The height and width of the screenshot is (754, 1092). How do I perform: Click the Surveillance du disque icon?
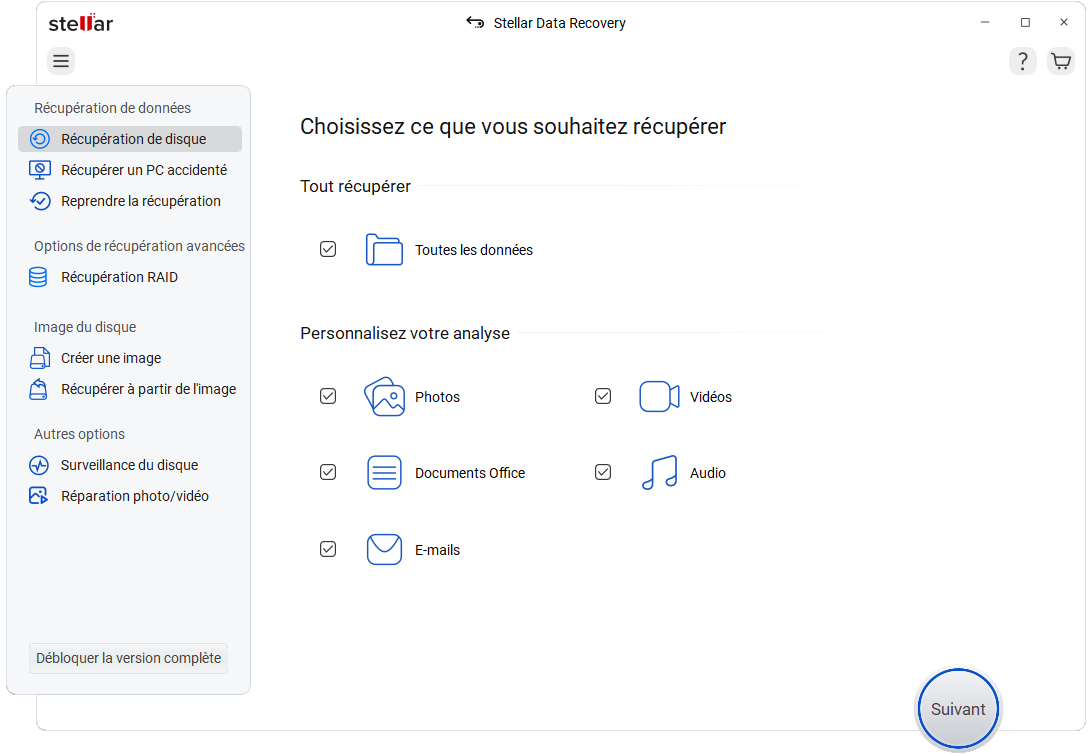pyautogui.click(x=39, y=465)
